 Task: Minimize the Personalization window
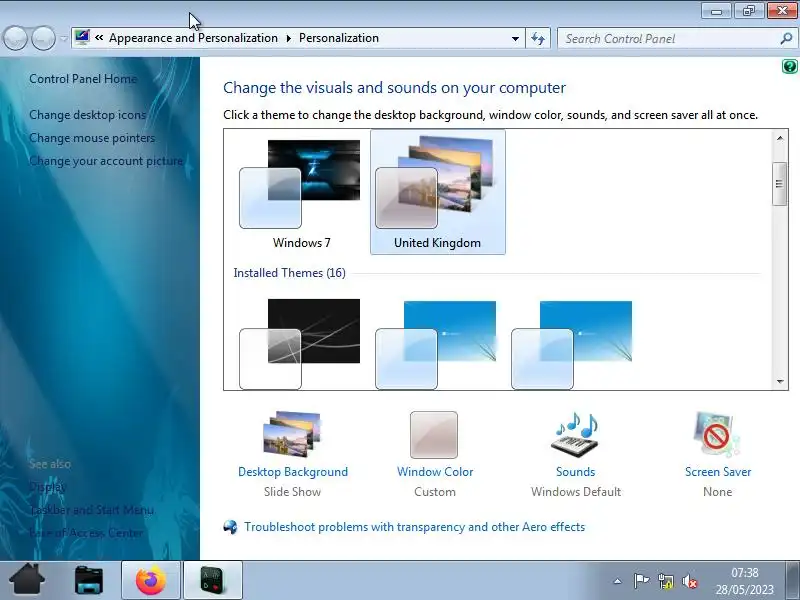[716, 10]
